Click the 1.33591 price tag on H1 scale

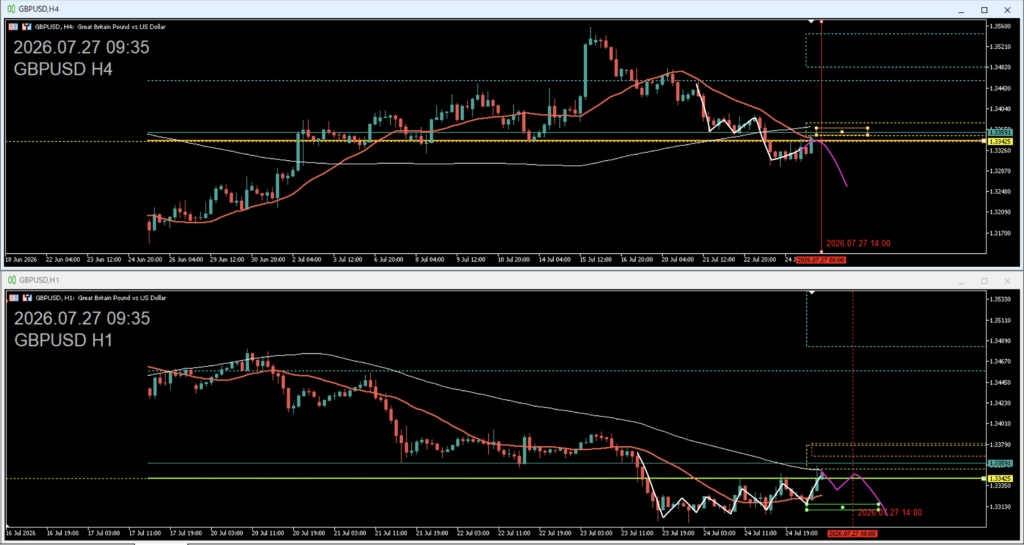click(x=999, y=463)
